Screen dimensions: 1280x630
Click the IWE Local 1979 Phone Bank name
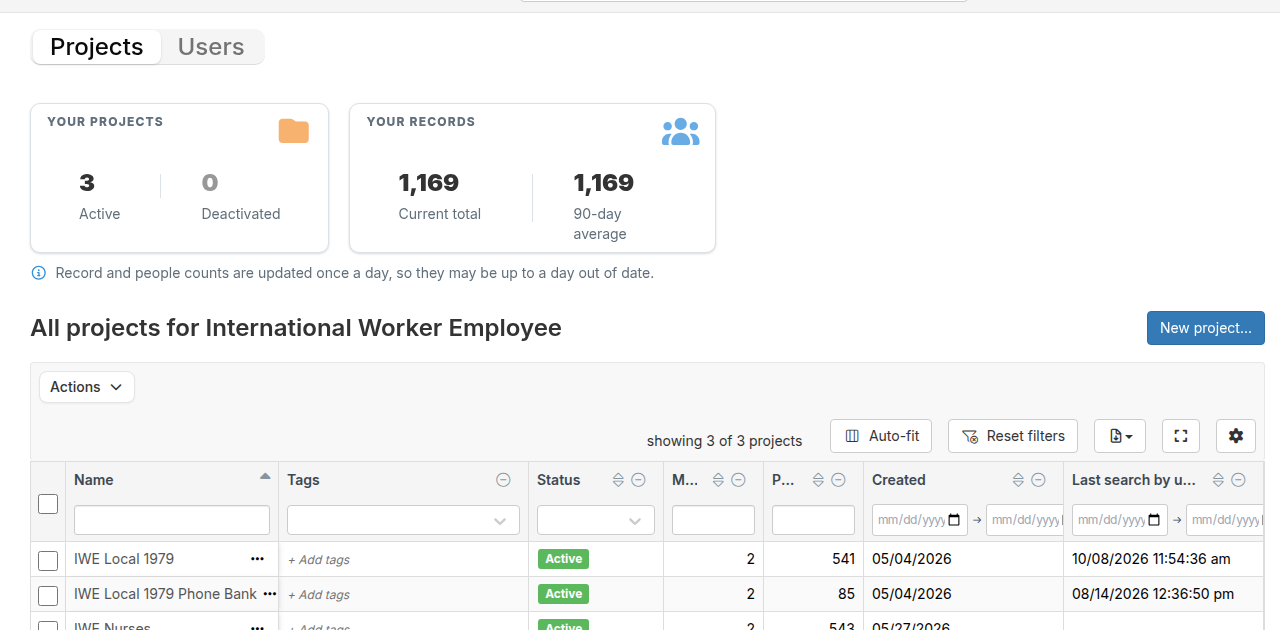(165, 594)
